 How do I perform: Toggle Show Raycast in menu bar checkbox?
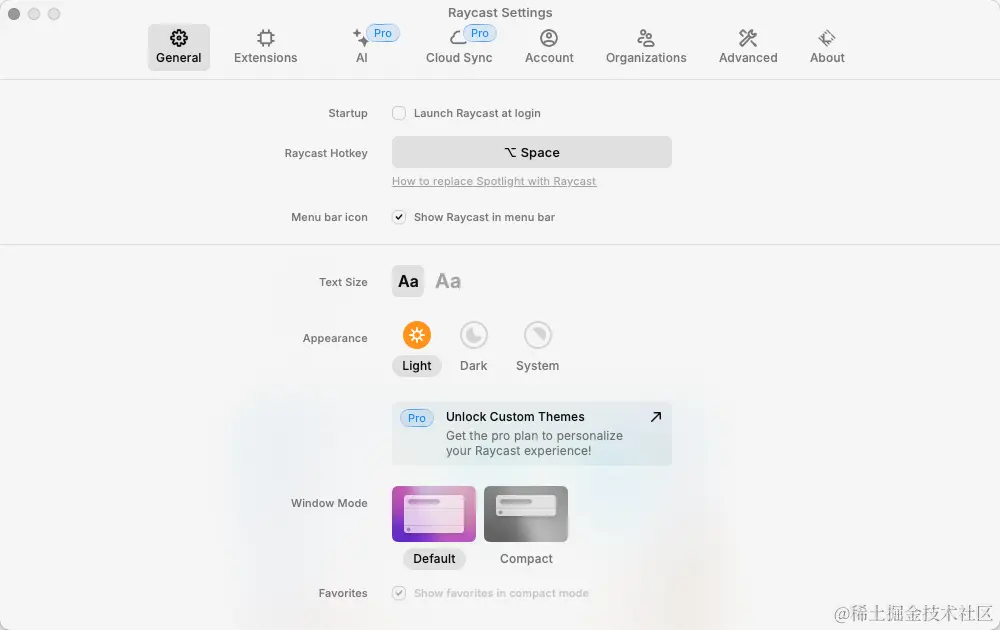[x=399, y=217]
